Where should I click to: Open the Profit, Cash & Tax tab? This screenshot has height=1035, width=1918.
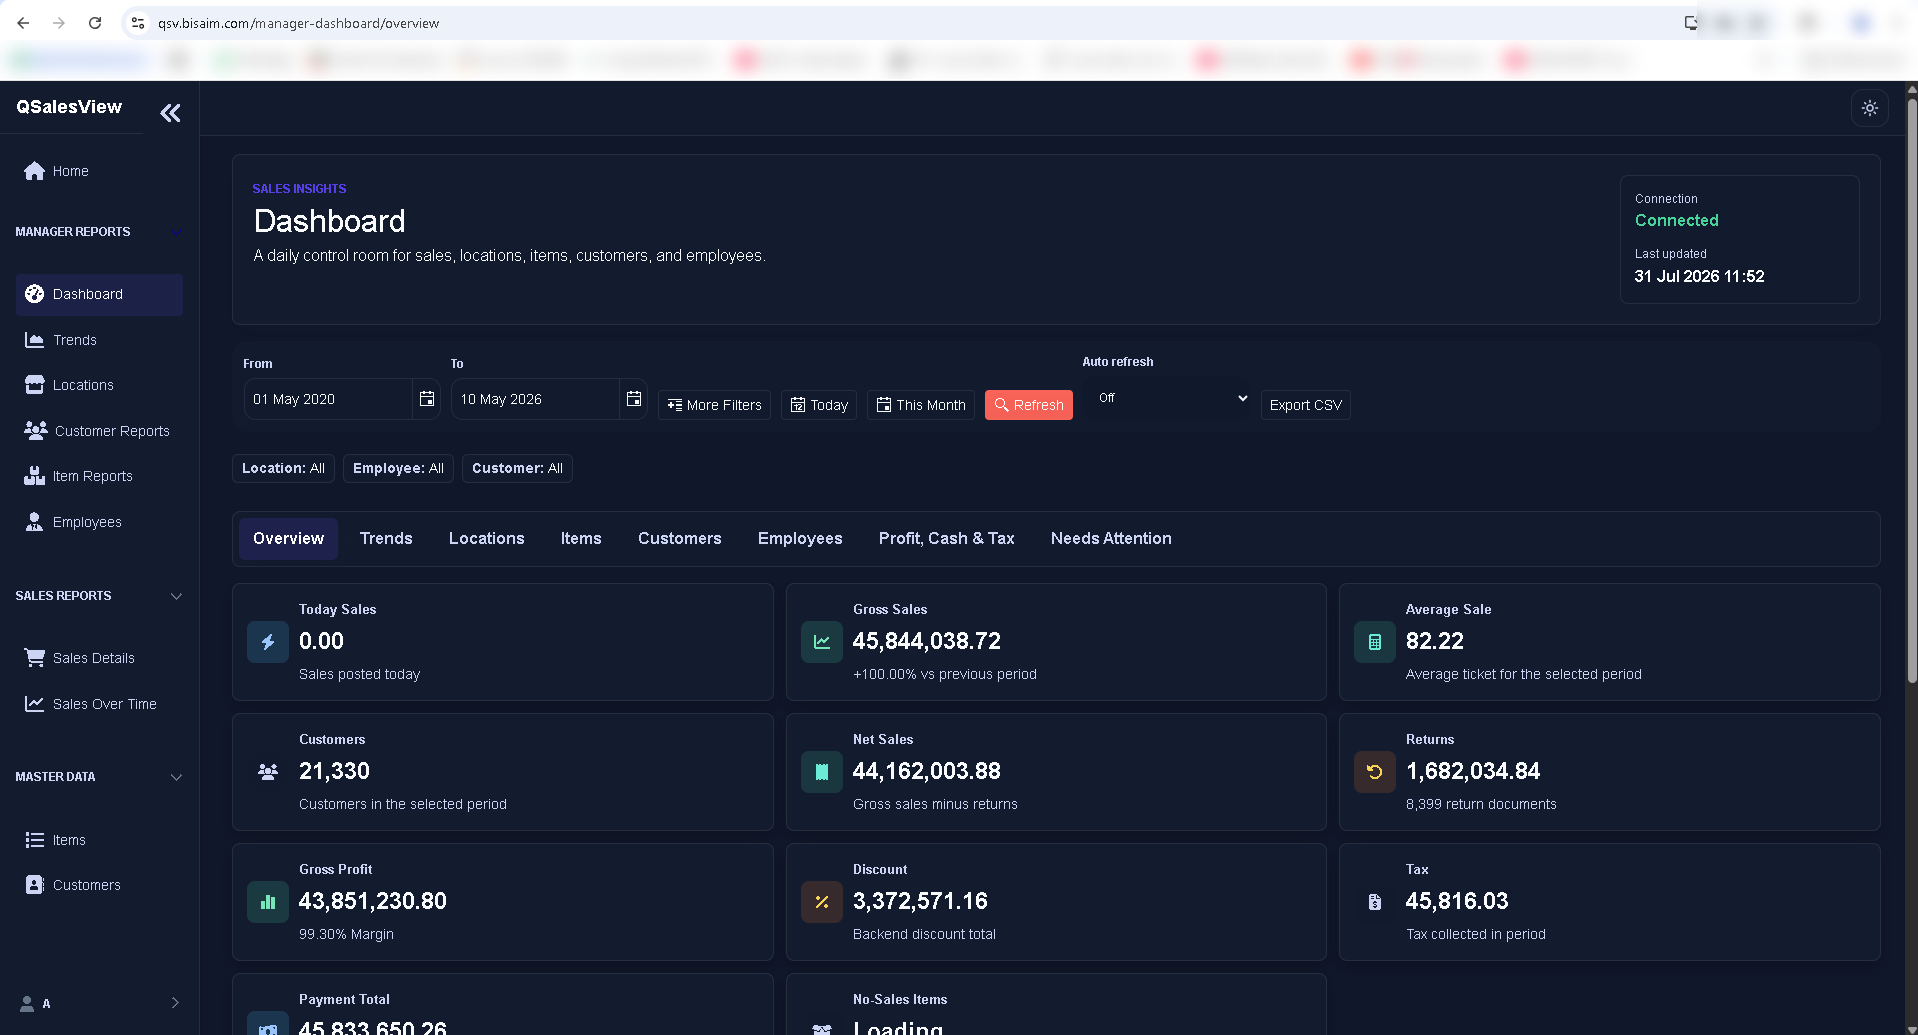[x=946, y=539]
